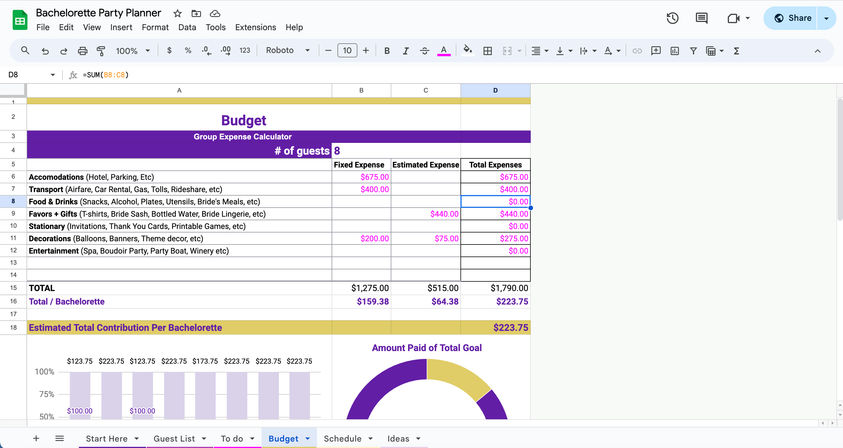Open the text wrapping dropdown

coord(588,51)
